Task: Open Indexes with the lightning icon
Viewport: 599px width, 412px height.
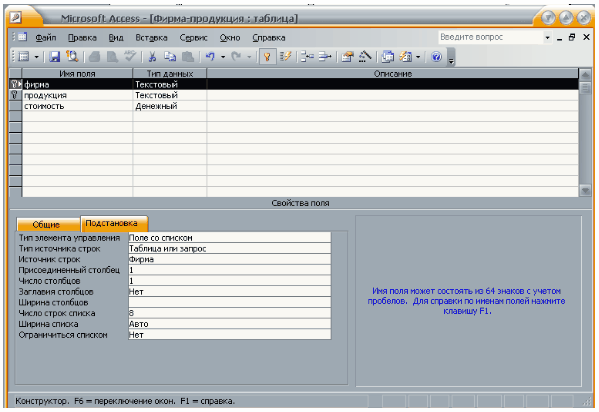Action: click(x=285, y=57)
